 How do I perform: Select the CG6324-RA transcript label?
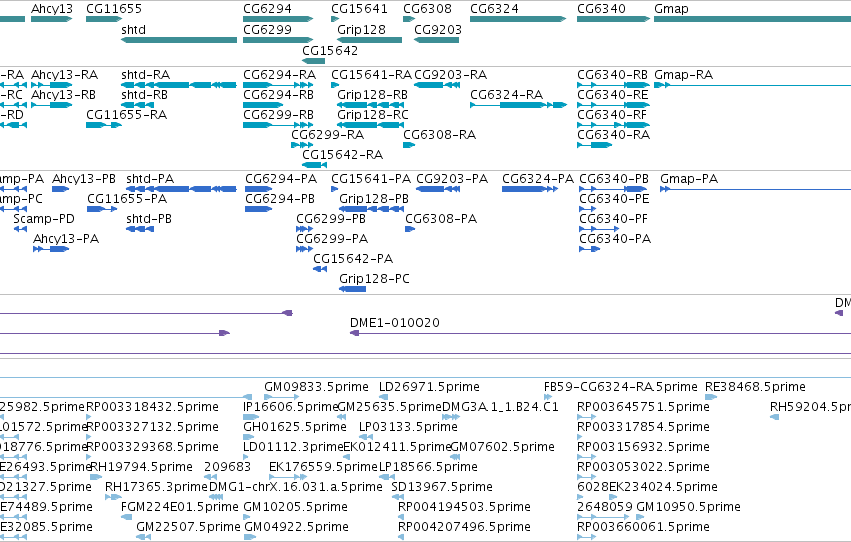tap(506, 94)
